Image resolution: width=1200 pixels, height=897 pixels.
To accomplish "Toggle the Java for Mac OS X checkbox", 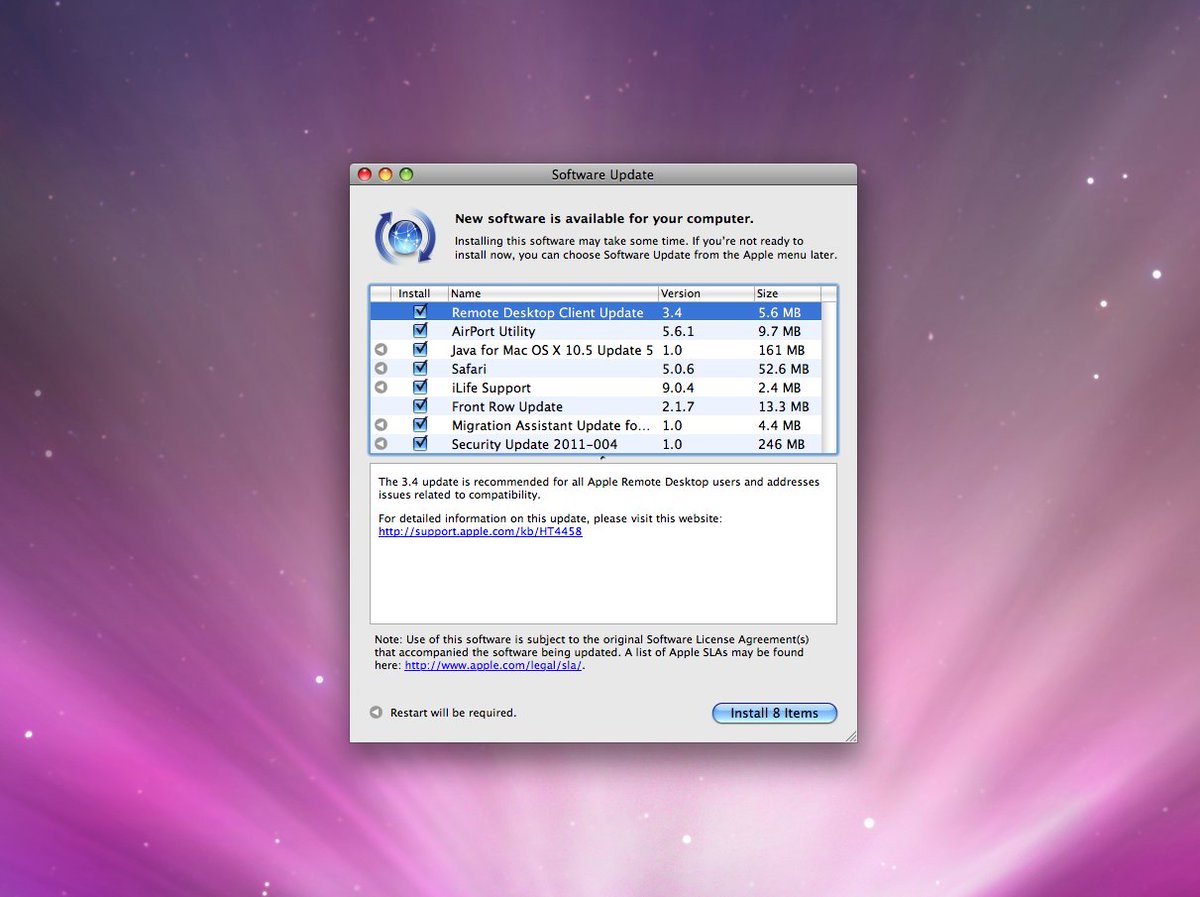I will 420,349.
